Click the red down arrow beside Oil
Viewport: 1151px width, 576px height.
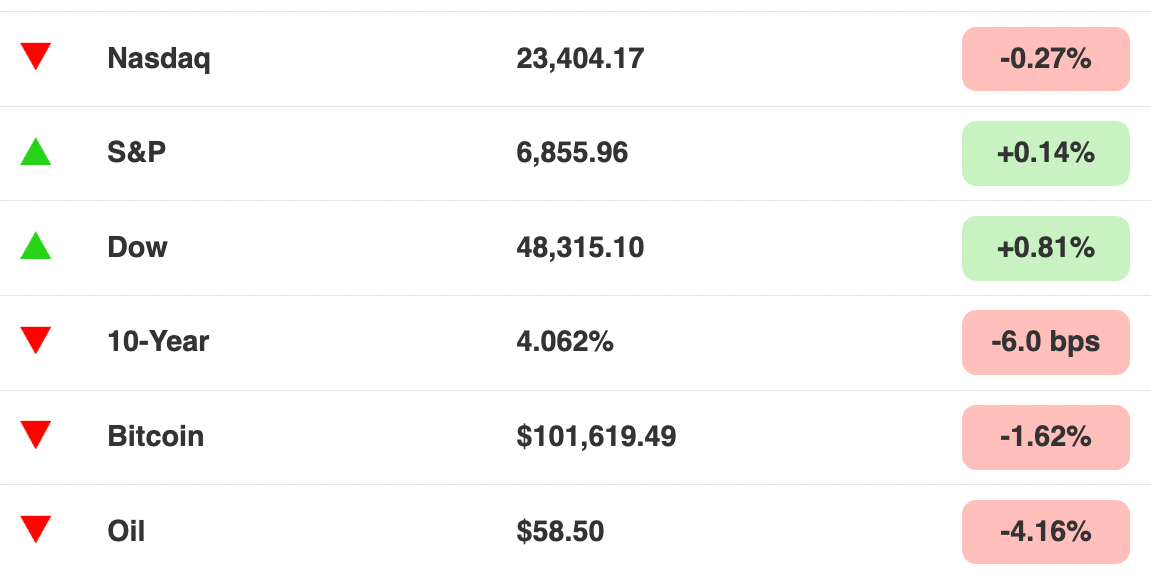(x=36, y=528)
